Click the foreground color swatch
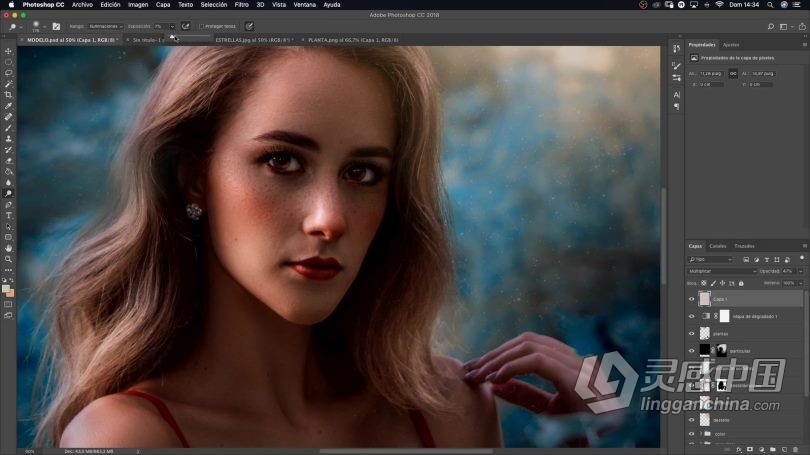The width and height of the screenshot is (810, 455). pyautogui.click(x=6, y=289)
